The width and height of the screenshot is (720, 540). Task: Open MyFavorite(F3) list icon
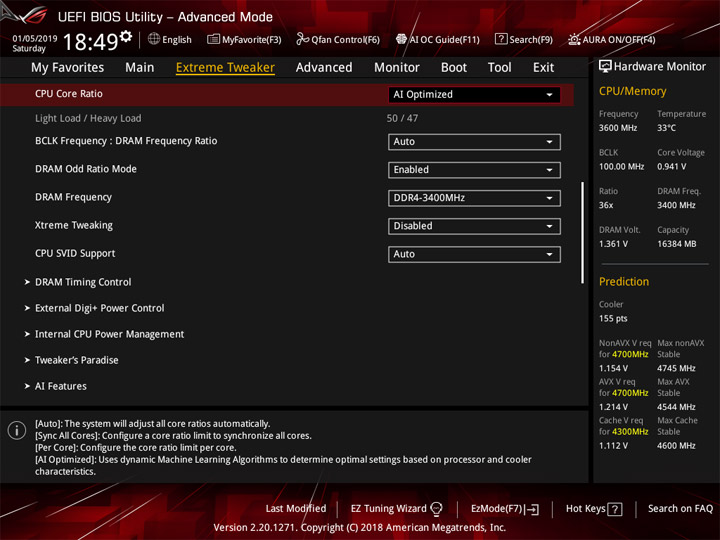click(213, 39)
